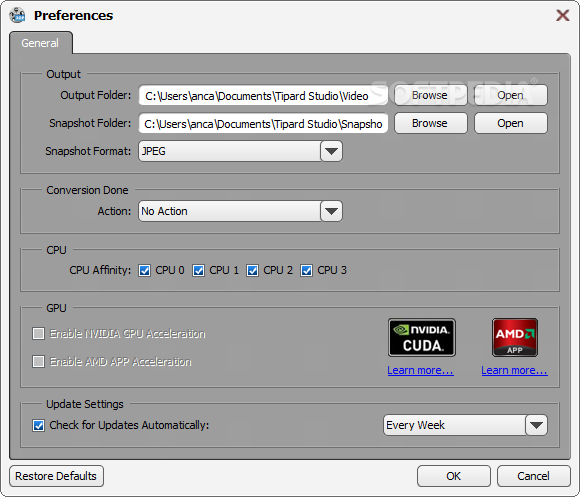Open the Snapshot Format dropdown arrow
The height and width of the screenshot is (497, 580).
(331, 151)
